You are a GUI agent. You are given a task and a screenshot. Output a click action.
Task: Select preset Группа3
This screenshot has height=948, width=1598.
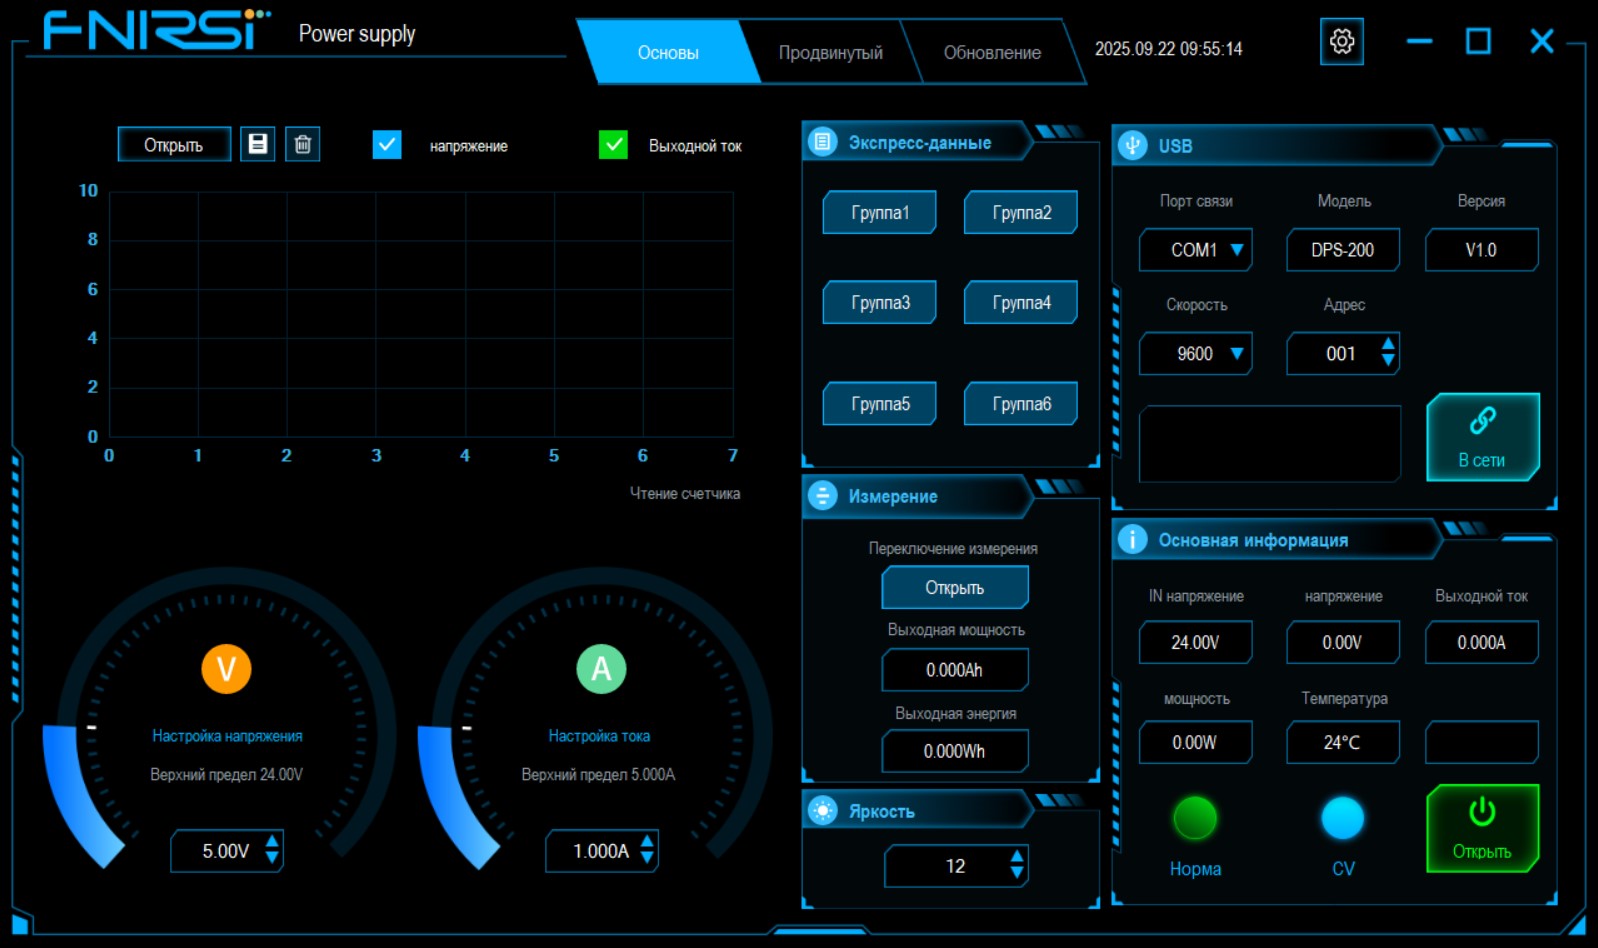[880, 302]
